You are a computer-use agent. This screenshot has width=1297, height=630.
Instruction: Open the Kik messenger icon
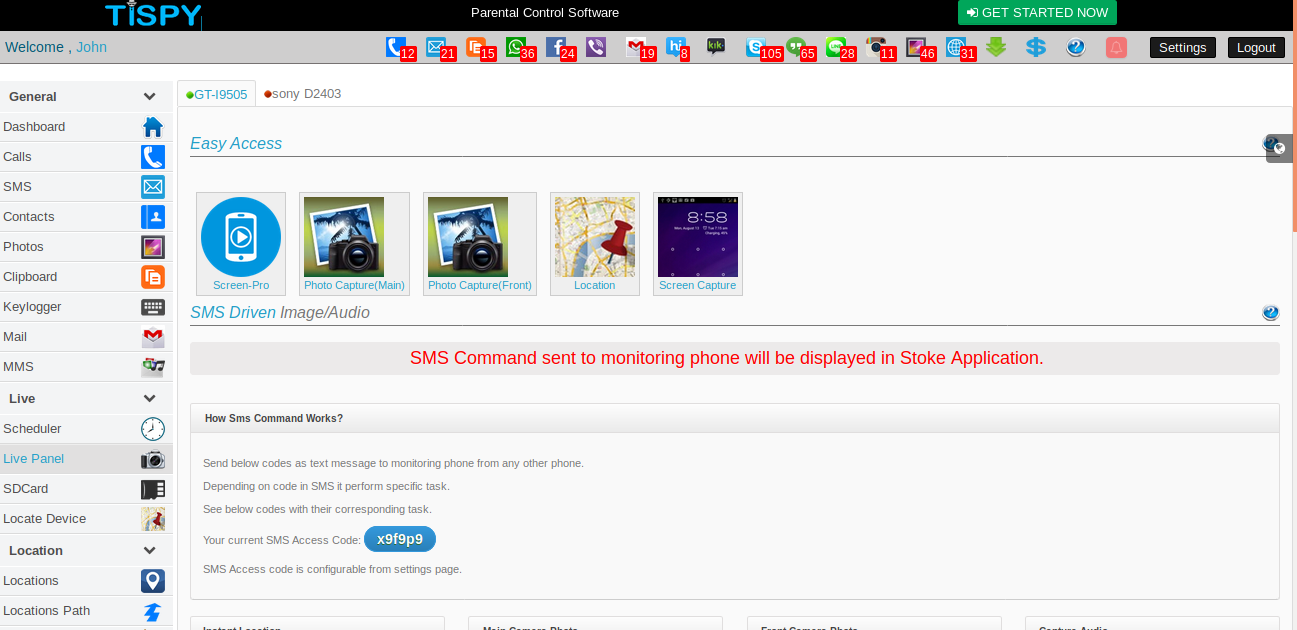716,47
